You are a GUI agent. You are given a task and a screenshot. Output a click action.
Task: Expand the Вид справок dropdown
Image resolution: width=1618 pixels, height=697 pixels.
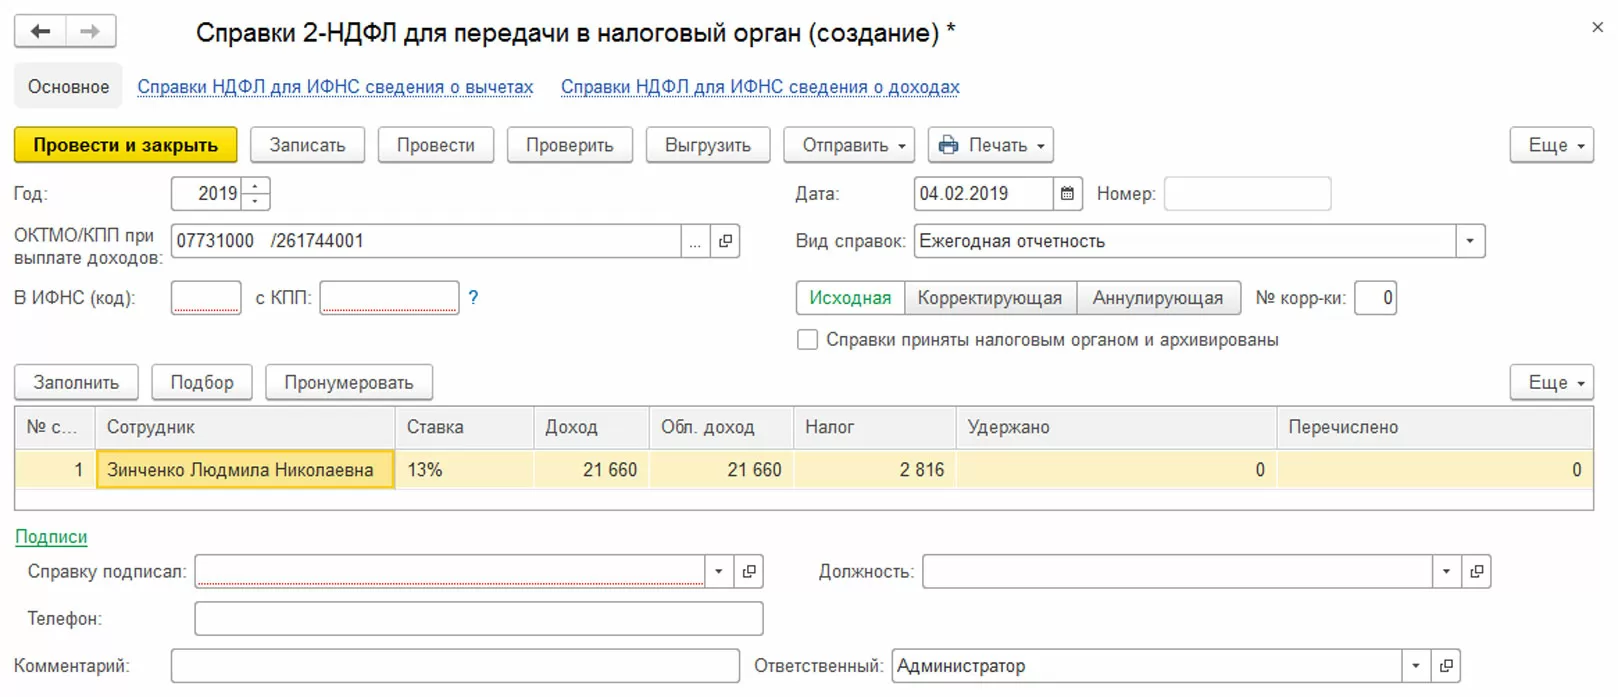tap(1469, 241)
